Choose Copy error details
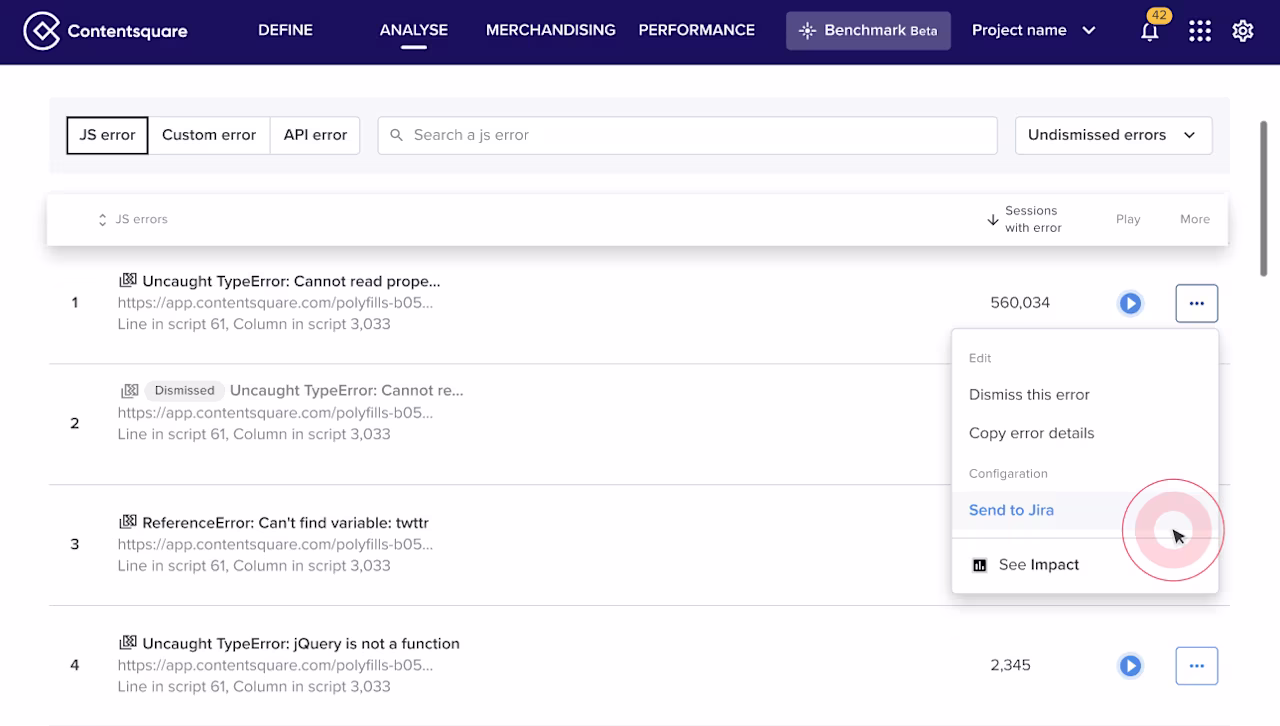The height and width of the screenshot is (726, 1280). [x=1031, y=433]
